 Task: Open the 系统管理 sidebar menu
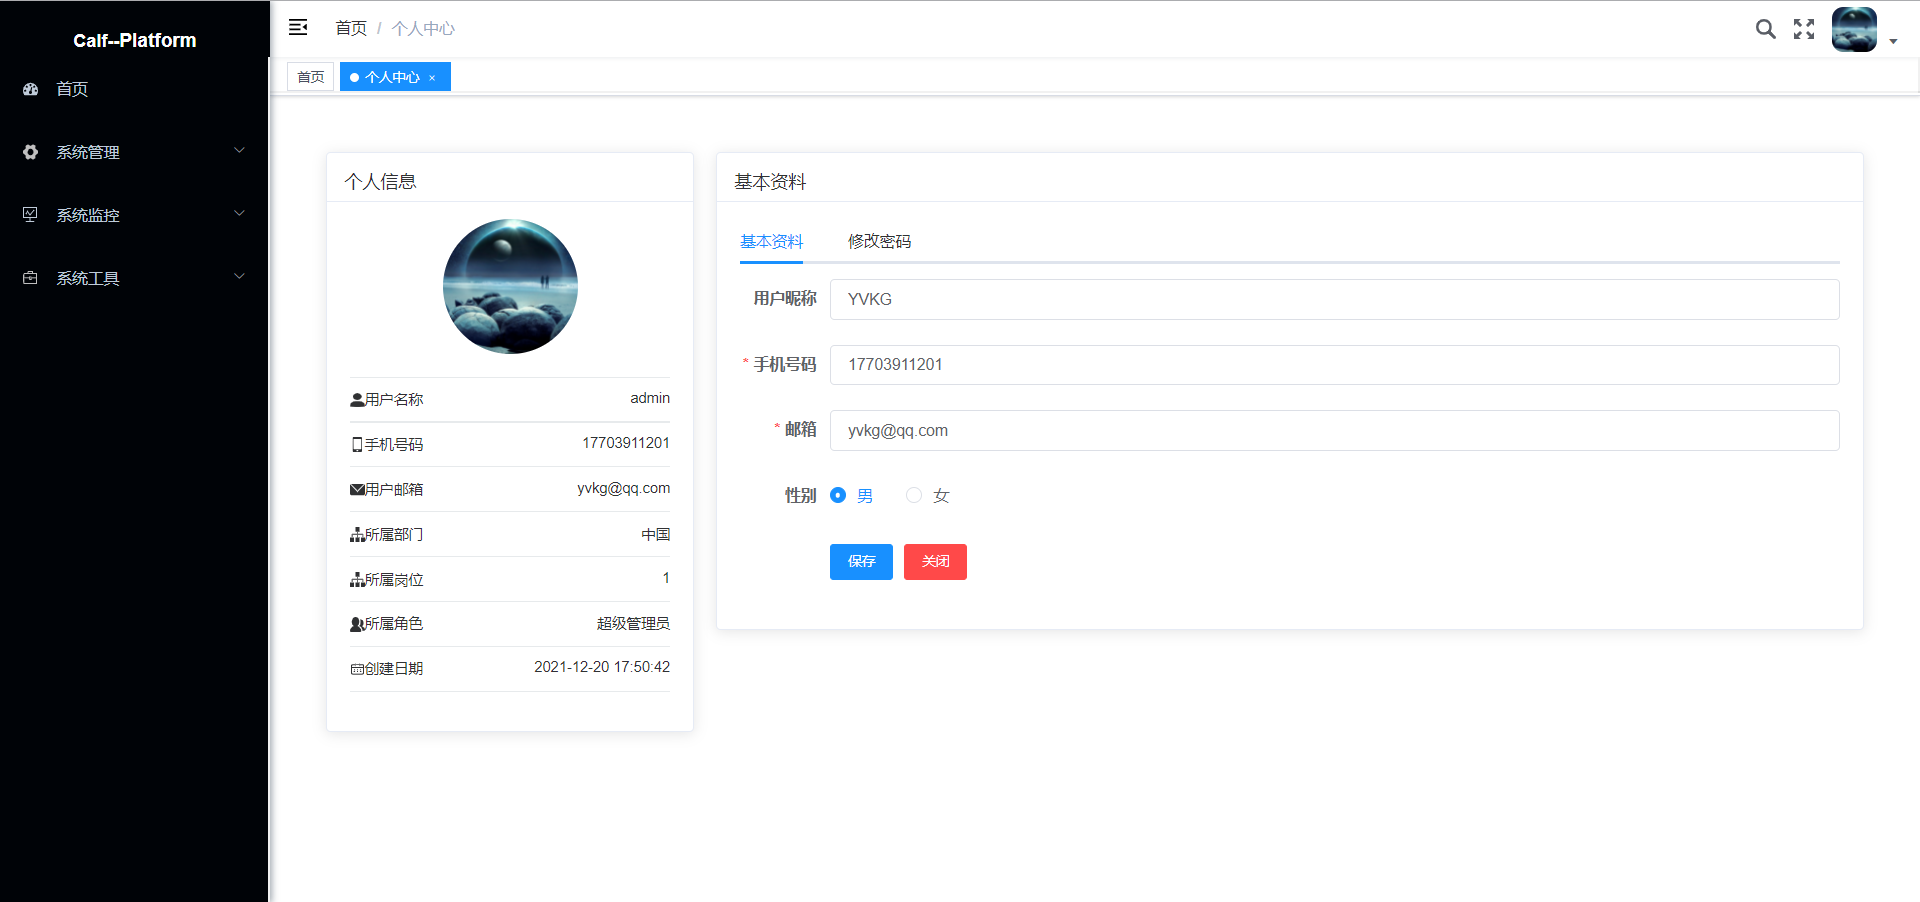tap(134, 152)
